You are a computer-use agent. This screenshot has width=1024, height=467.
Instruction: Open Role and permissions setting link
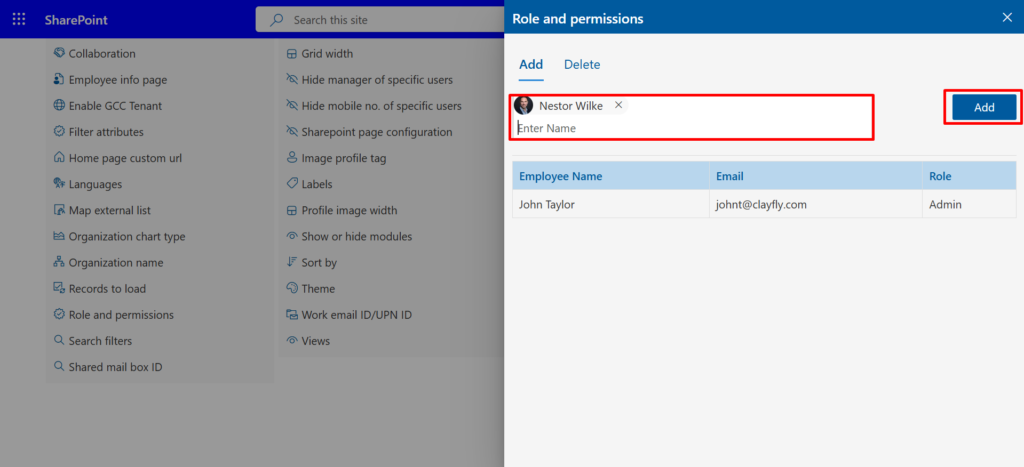tap(121, 315)
